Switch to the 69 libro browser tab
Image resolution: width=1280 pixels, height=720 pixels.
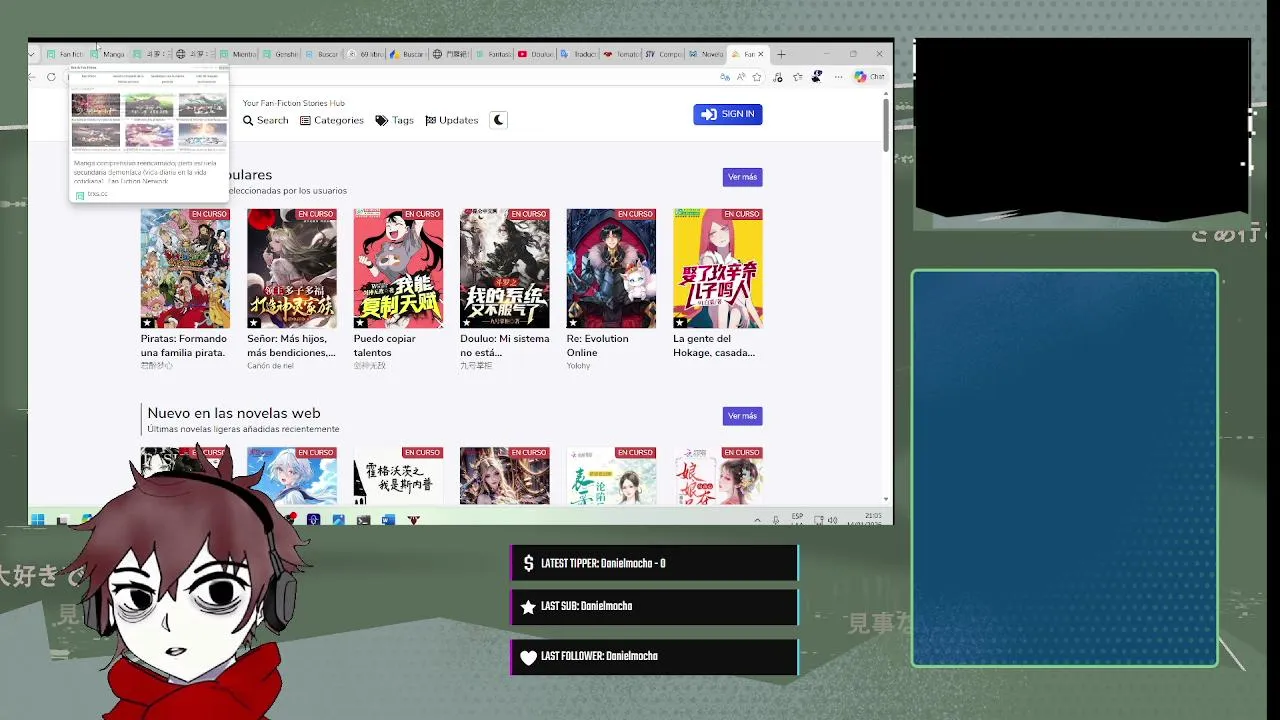pos(366,54)
